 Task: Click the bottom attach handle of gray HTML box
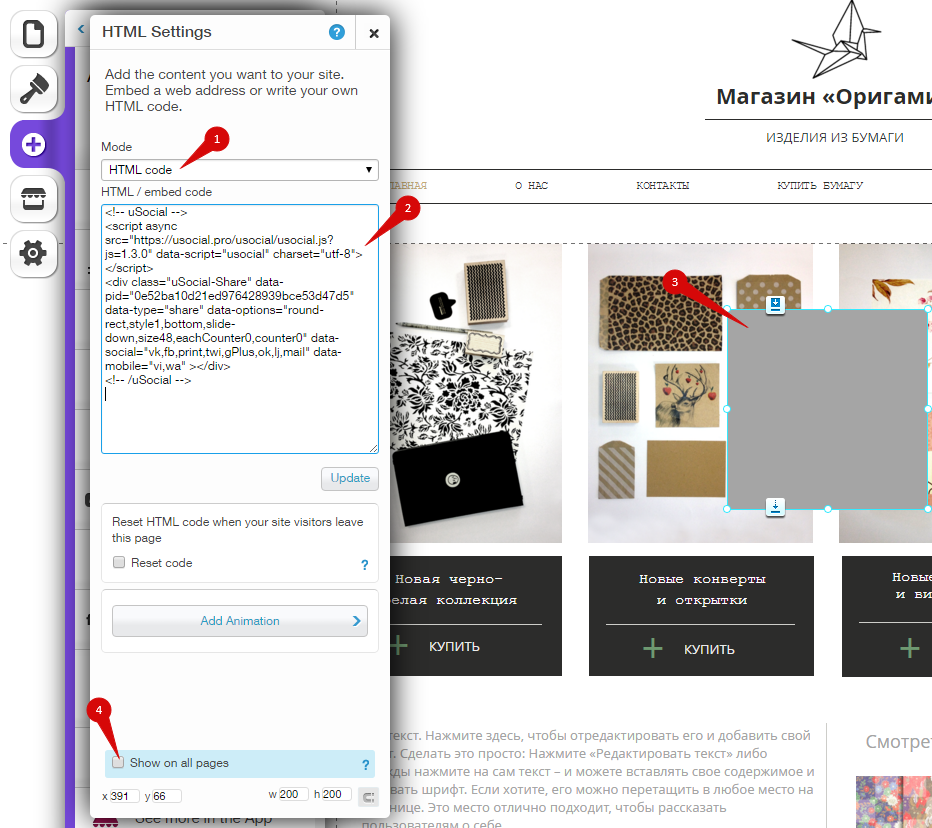tap(775, 507)
